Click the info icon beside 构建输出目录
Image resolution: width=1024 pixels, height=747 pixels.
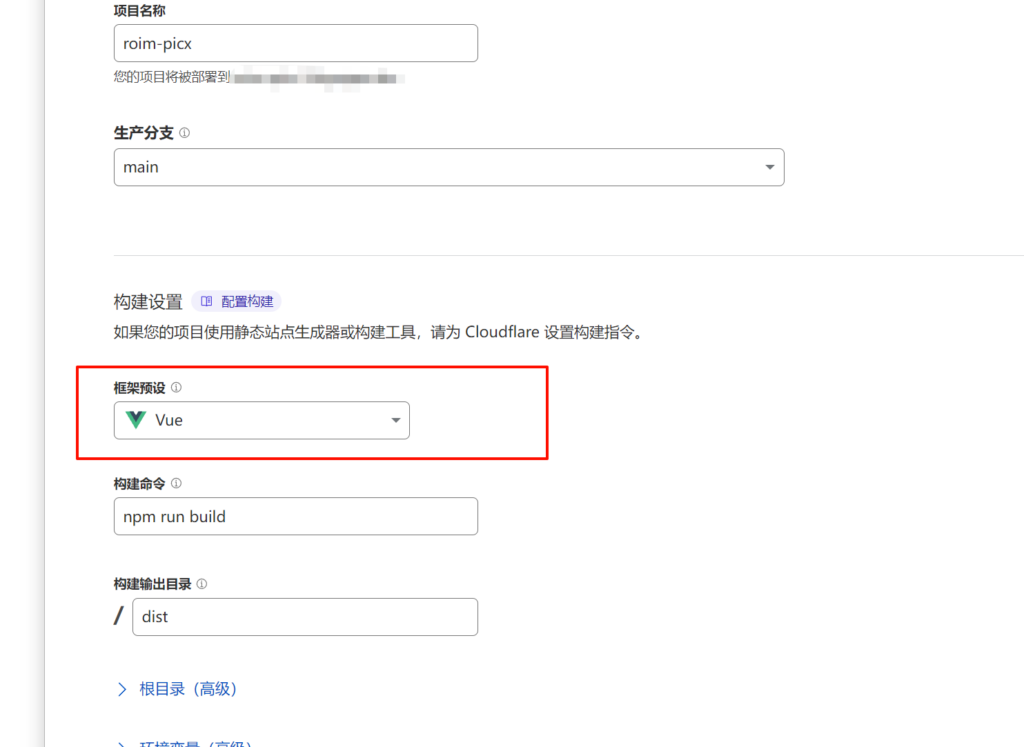tap(202, 584)
